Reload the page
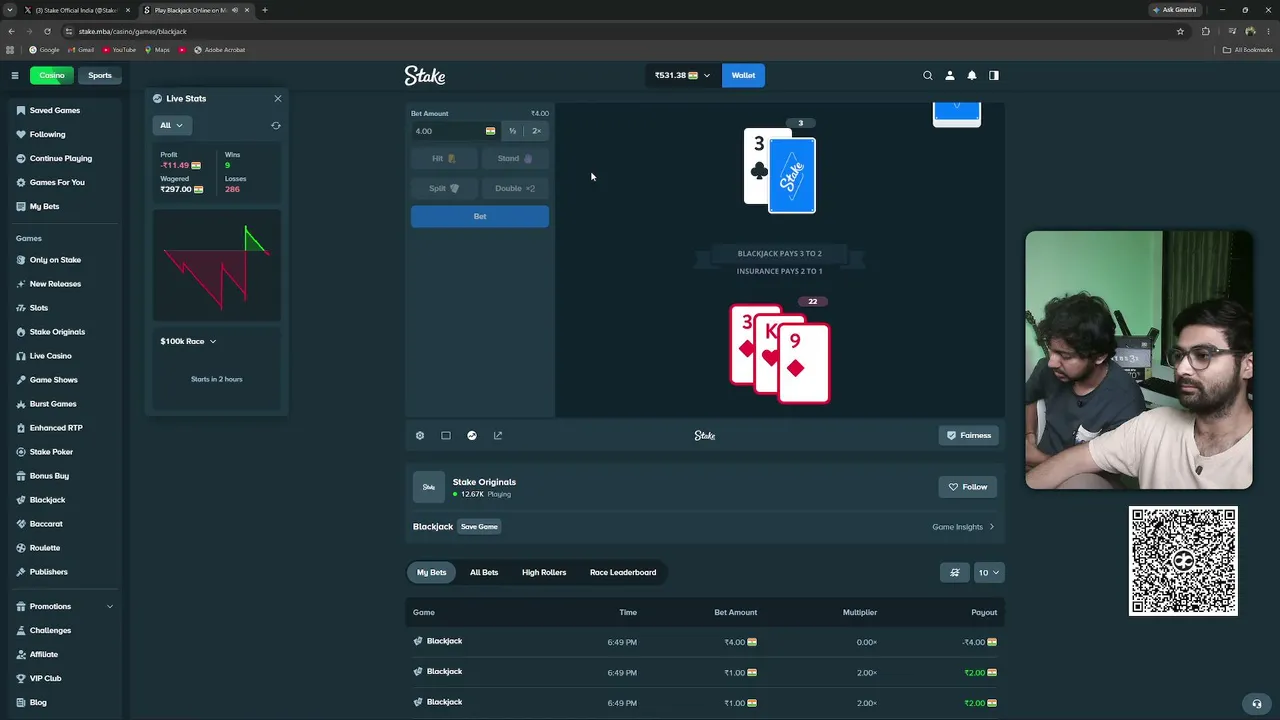Image resolution: width=1280 pixels, height=720 pixels. click(x=47, y=31)
